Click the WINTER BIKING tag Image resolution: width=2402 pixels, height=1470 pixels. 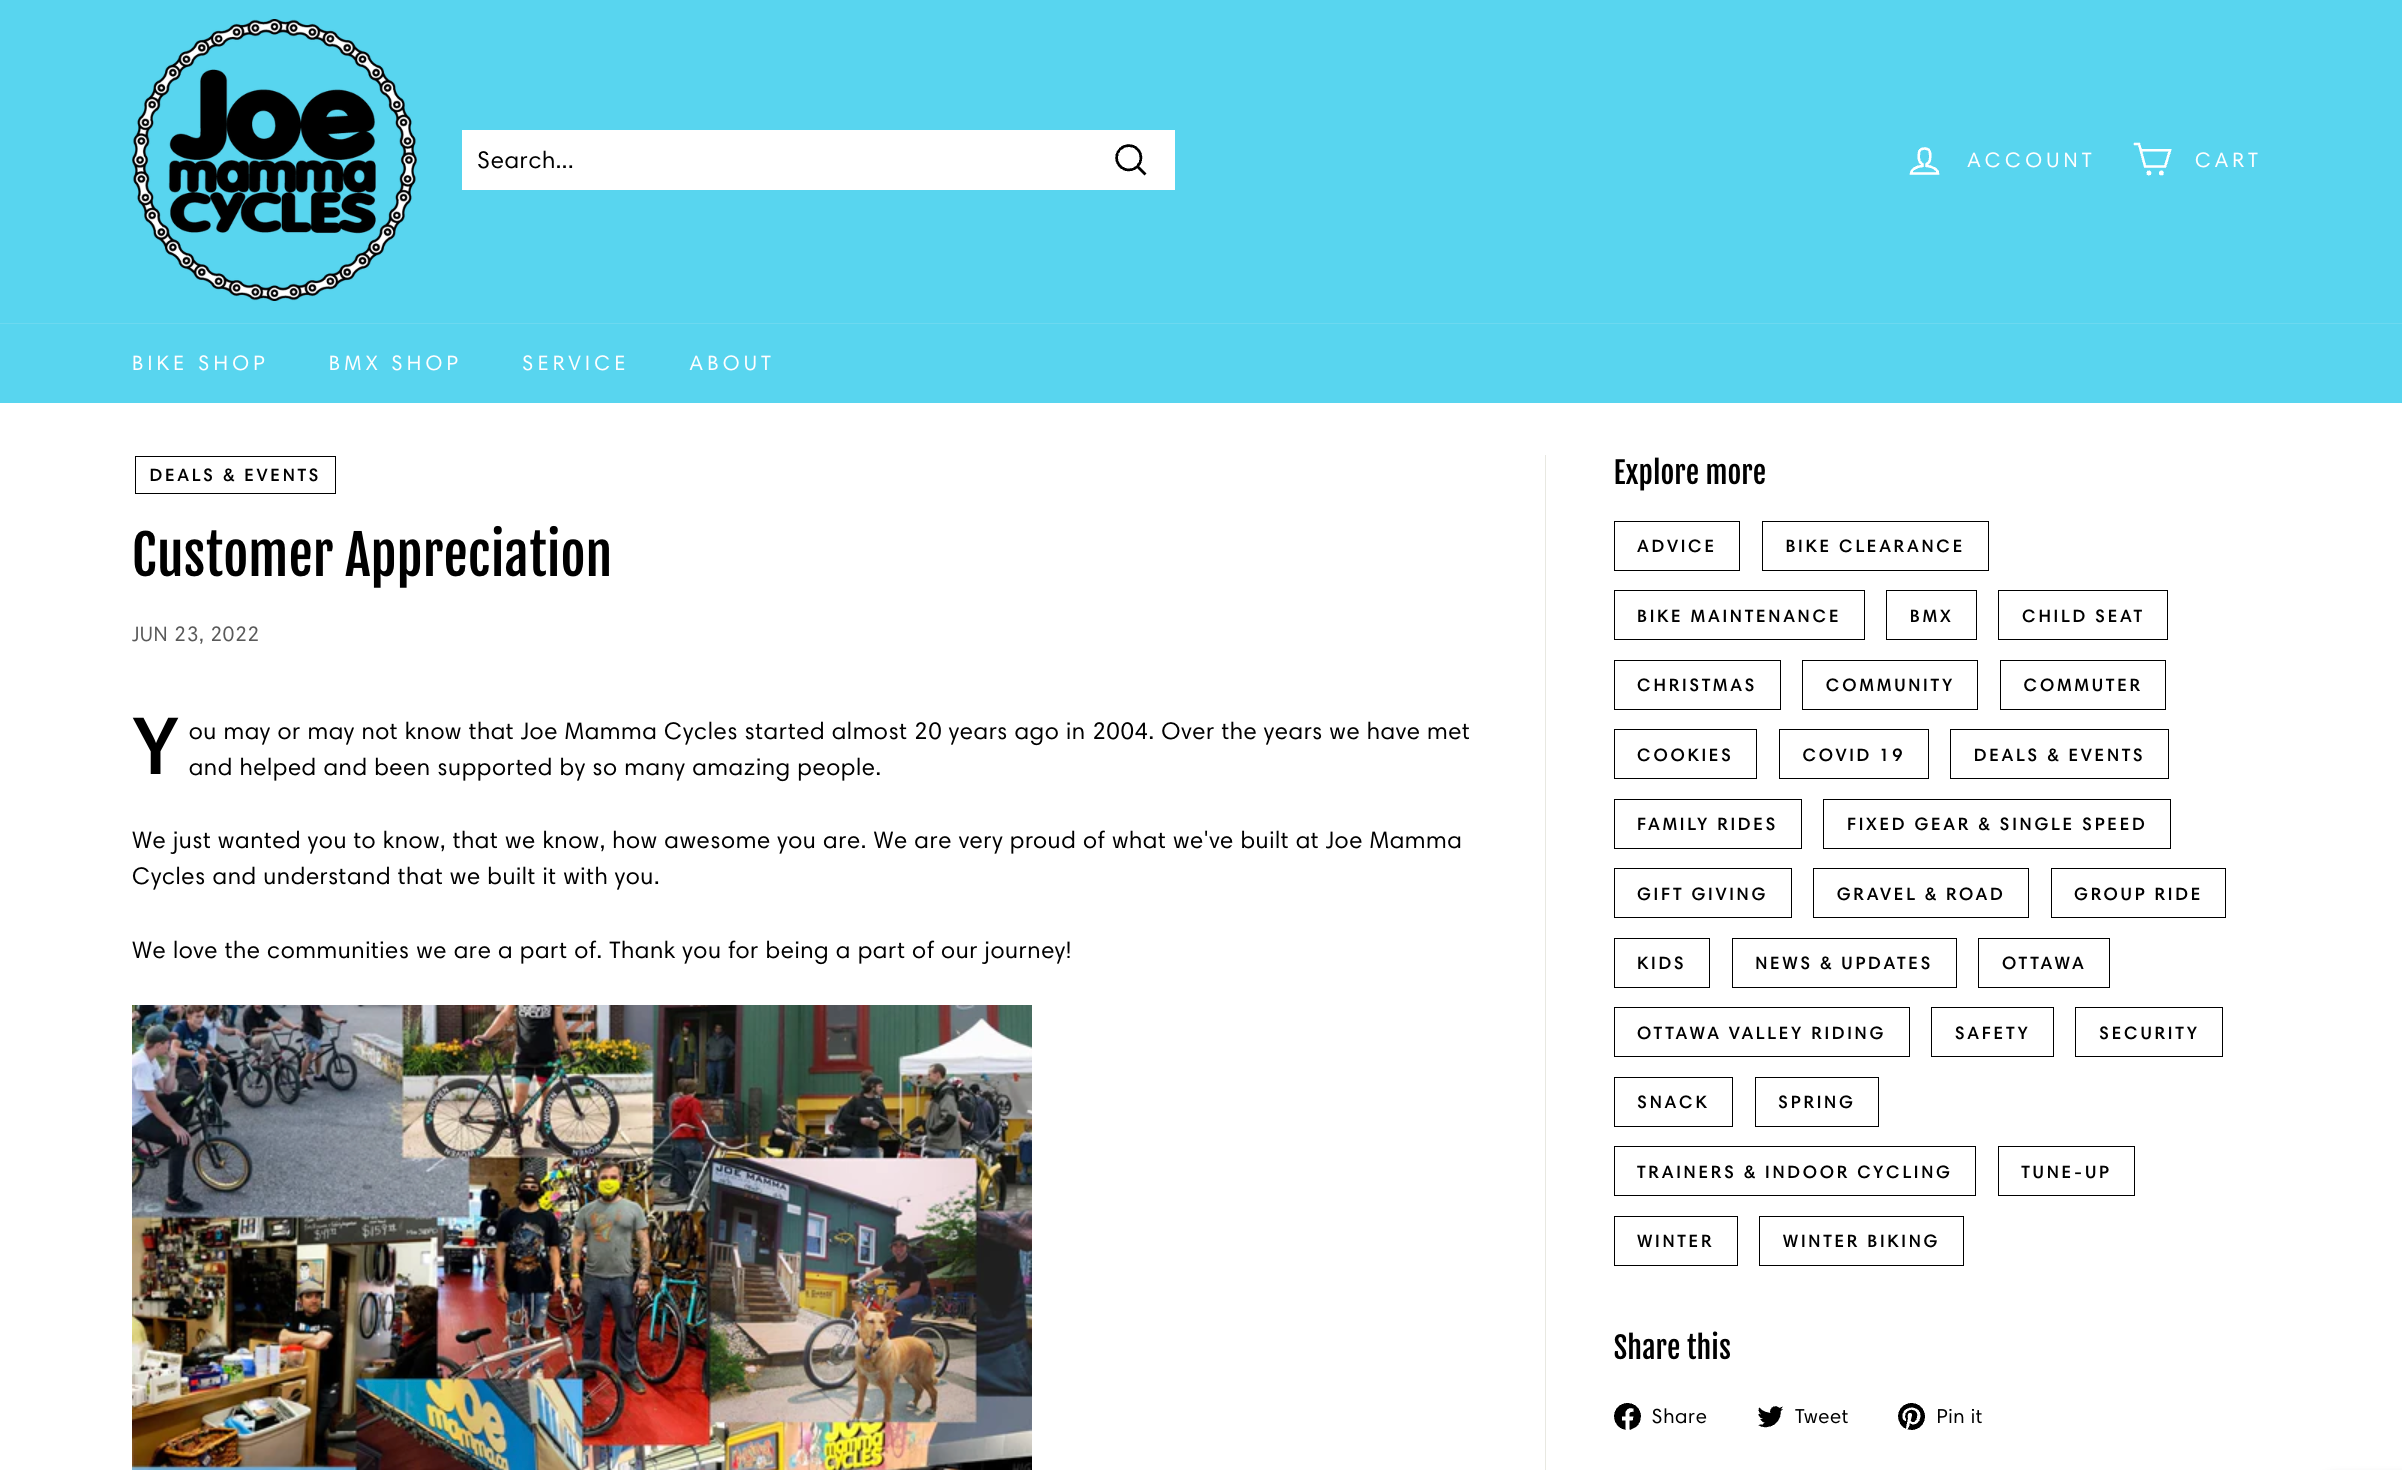pyautogui.click(x=1860, y=1238)
